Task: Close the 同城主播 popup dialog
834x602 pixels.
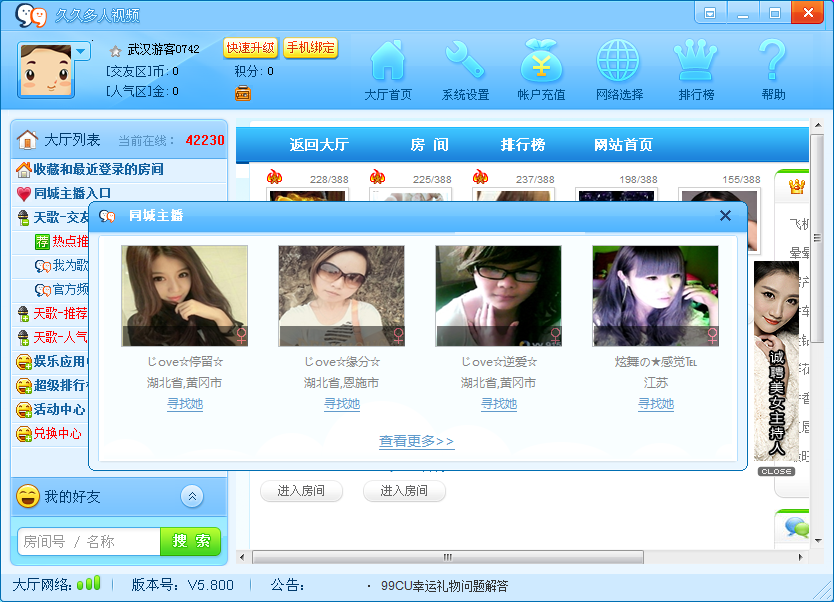Action: pyautogui.click(x=725, y=215)
